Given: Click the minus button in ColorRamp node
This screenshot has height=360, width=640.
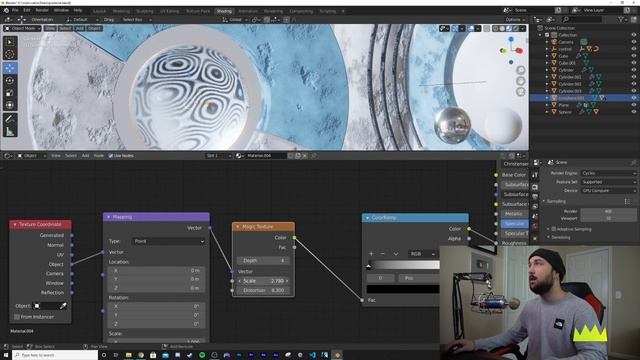Looking at the screenshot, I should point(382,254).
